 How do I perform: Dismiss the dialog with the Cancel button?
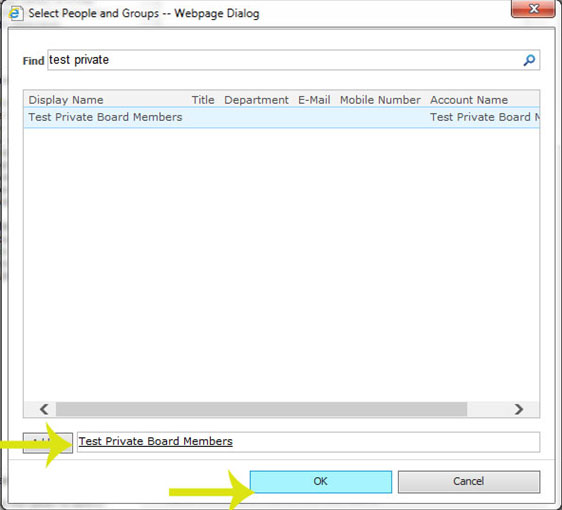(x=468, y=481)
